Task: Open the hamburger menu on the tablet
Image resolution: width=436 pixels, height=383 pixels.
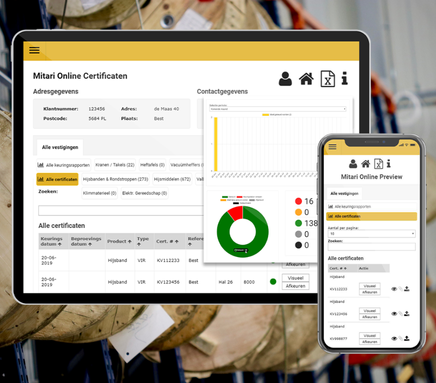Action: point(34,50)
